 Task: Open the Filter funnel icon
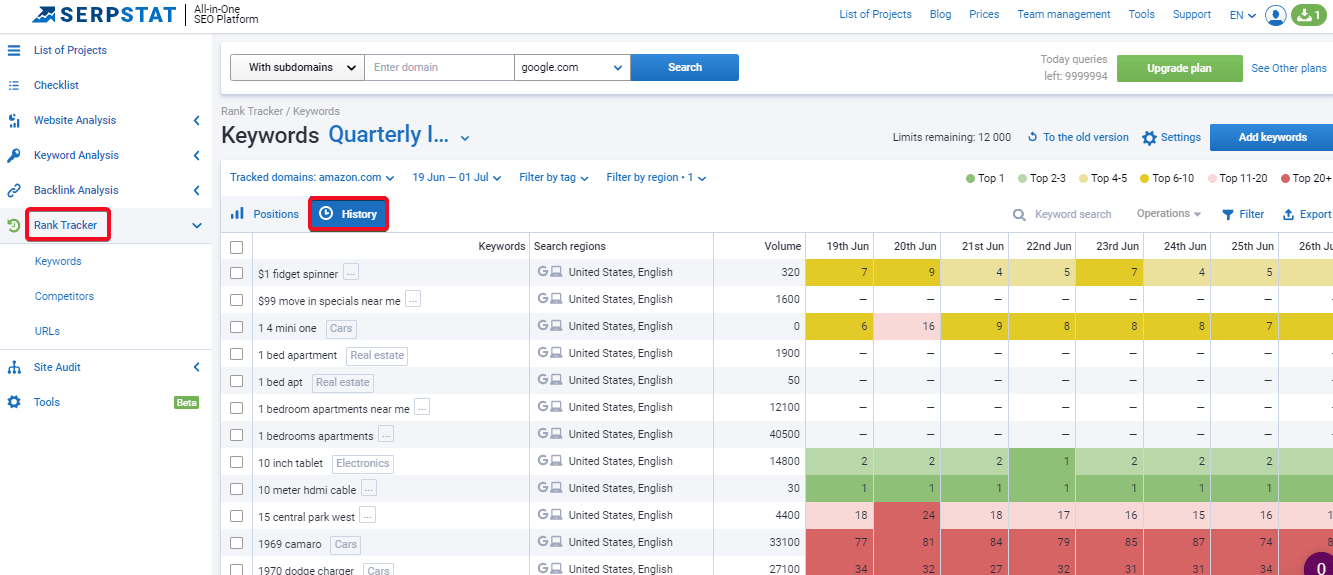1228,214
